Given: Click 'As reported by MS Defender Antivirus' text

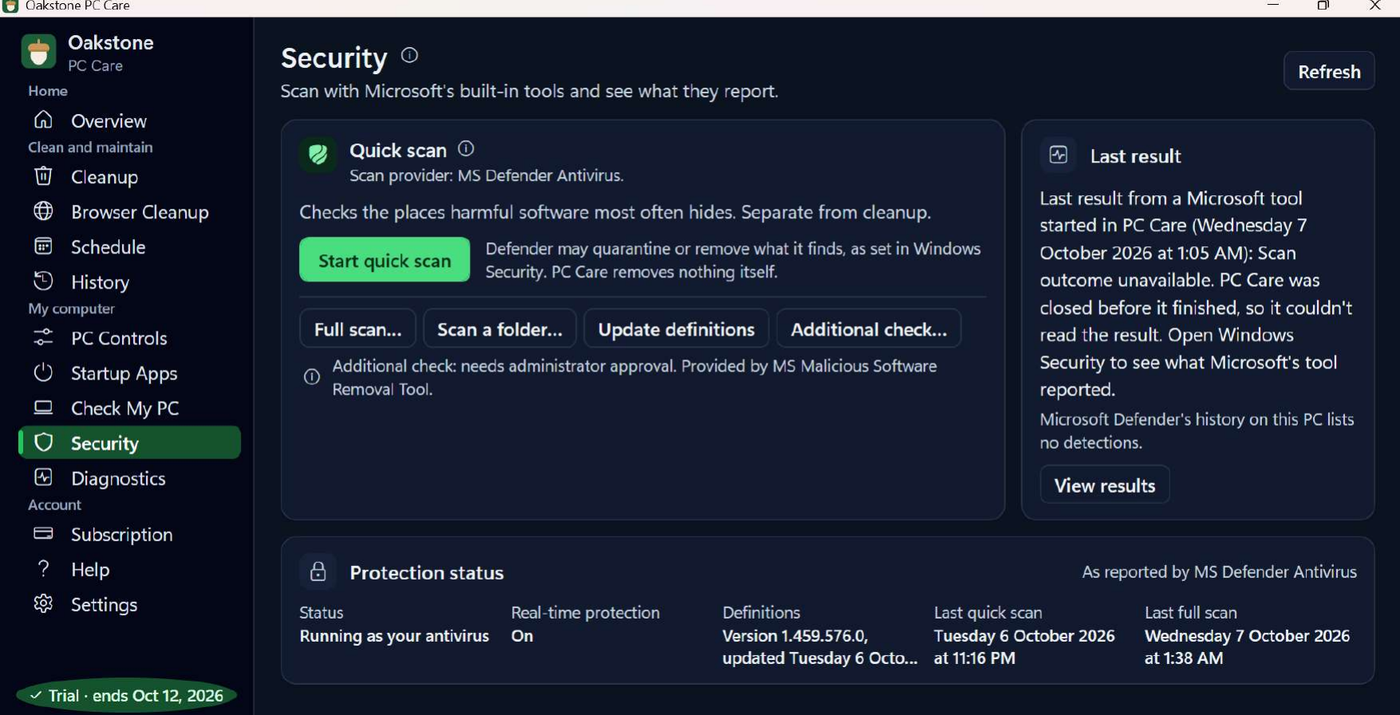Looking at the screenshot, I should tap(1219, 572).
